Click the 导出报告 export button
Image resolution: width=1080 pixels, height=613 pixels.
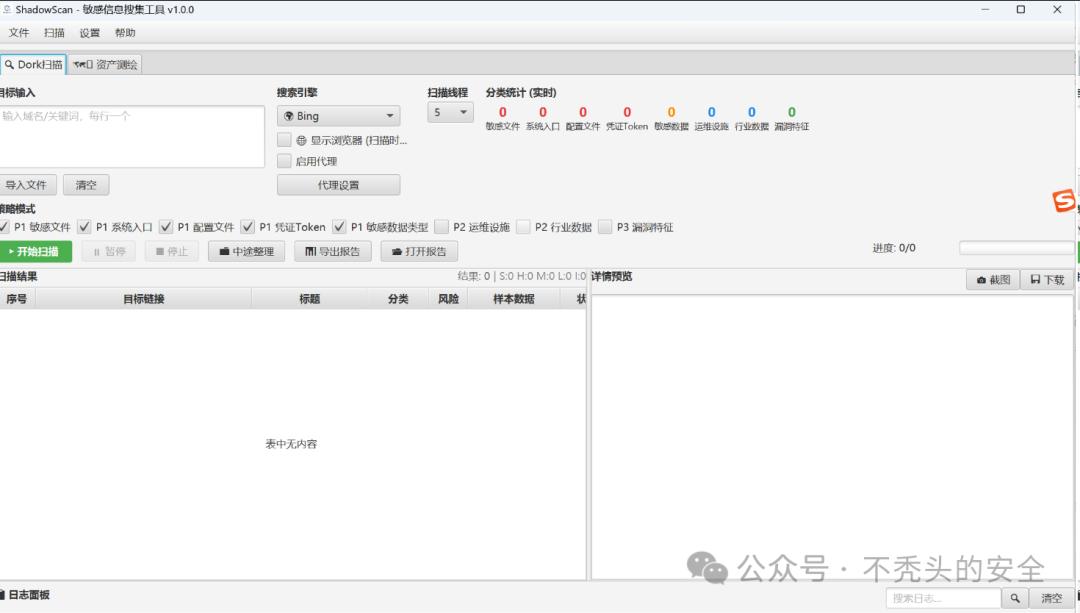click(333, 251)
